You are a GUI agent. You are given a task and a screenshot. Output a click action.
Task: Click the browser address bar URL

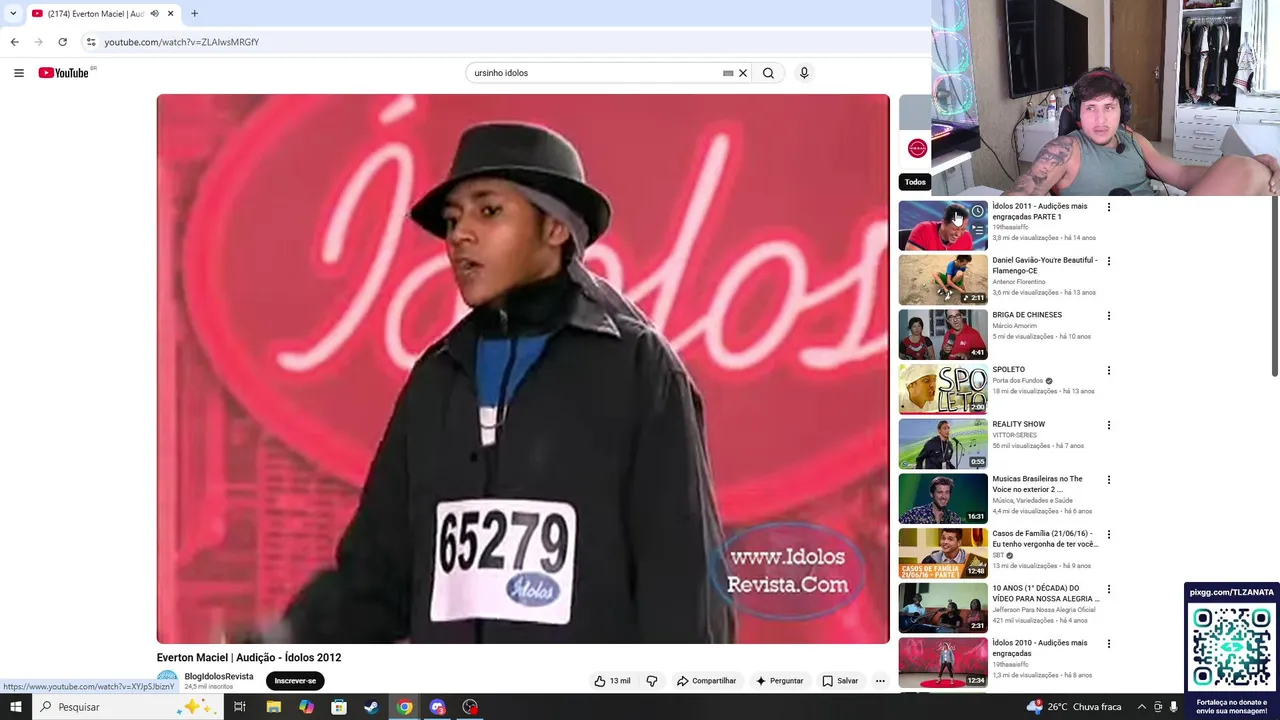tap(181, 42)
